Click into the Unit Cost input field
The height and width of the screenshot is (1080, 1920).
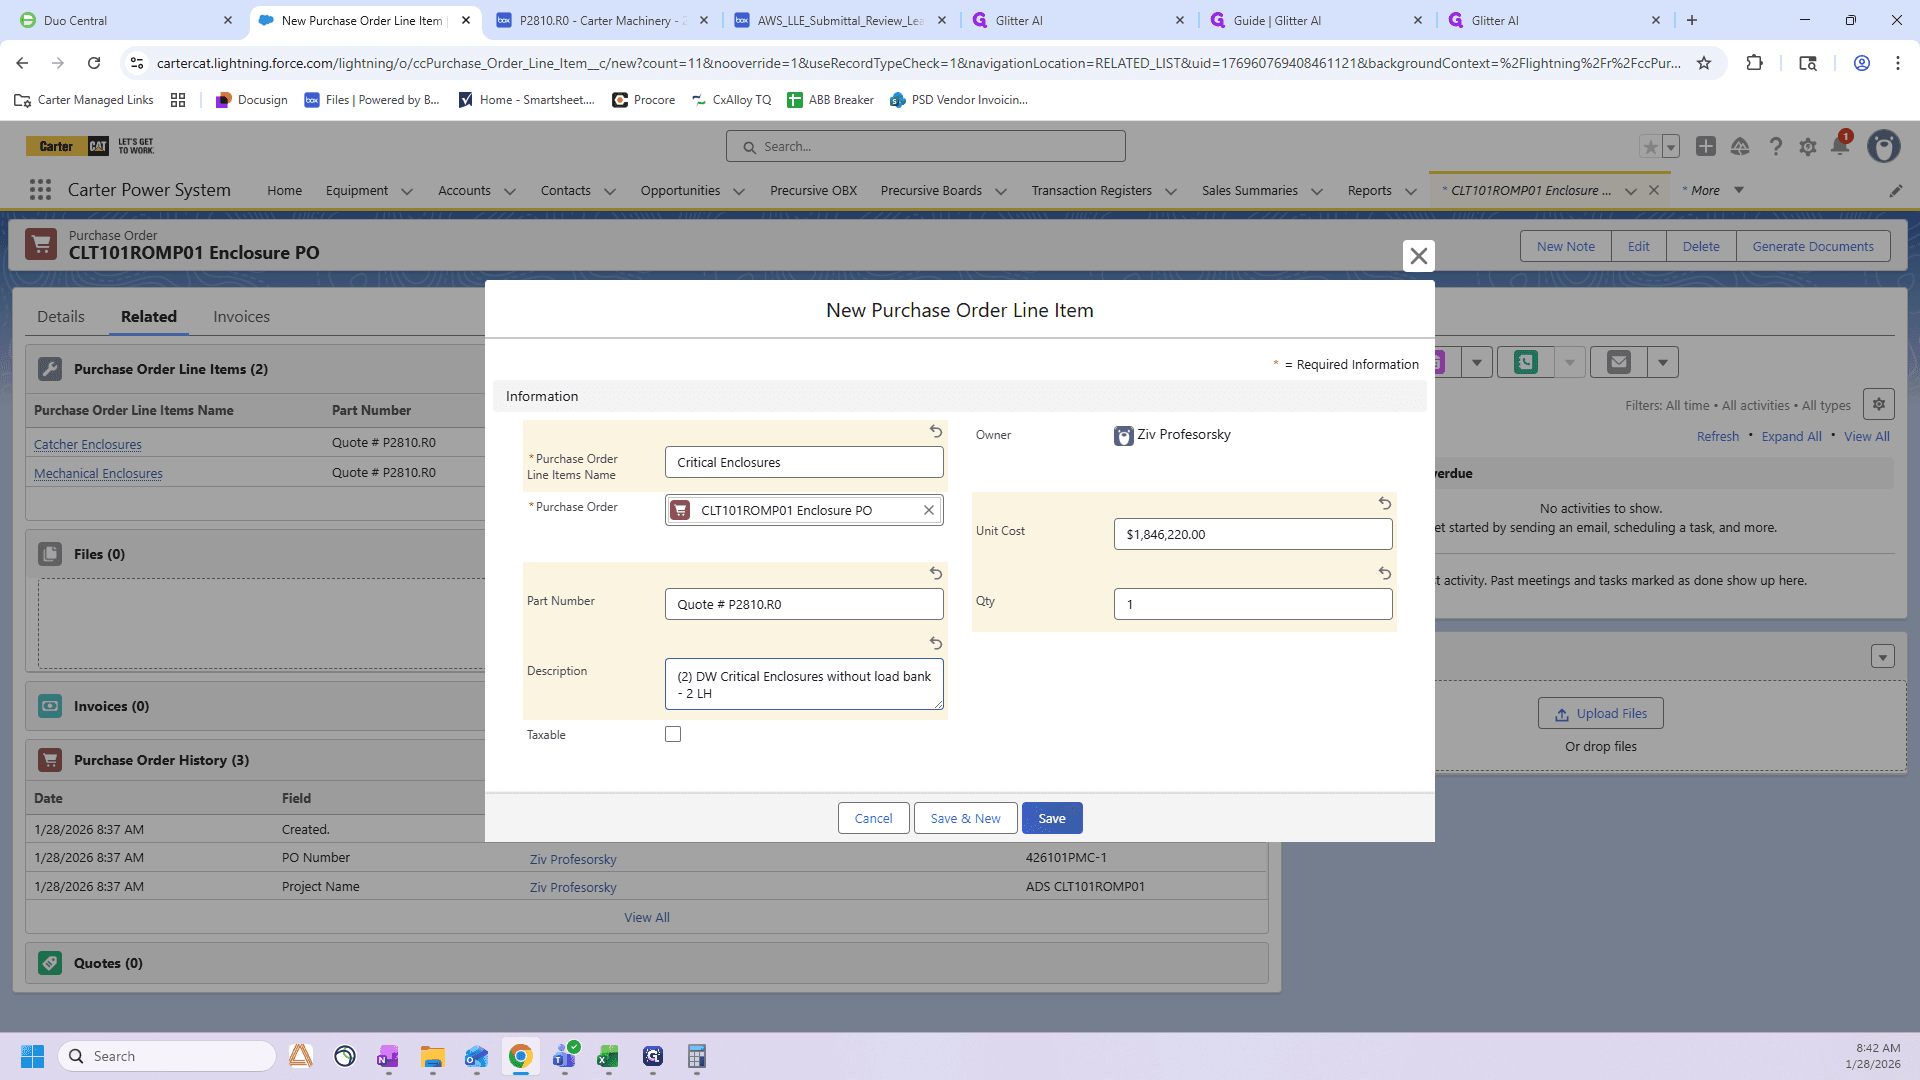[1253, 534]
